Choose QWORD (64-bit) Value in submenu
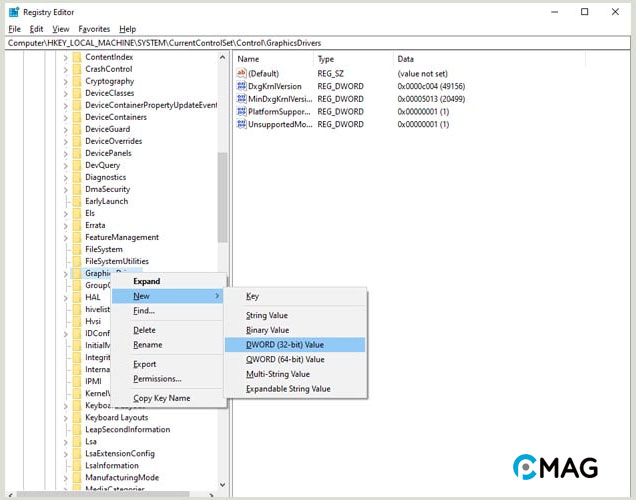The image size is (636, 500). click(x=295, y=359)
